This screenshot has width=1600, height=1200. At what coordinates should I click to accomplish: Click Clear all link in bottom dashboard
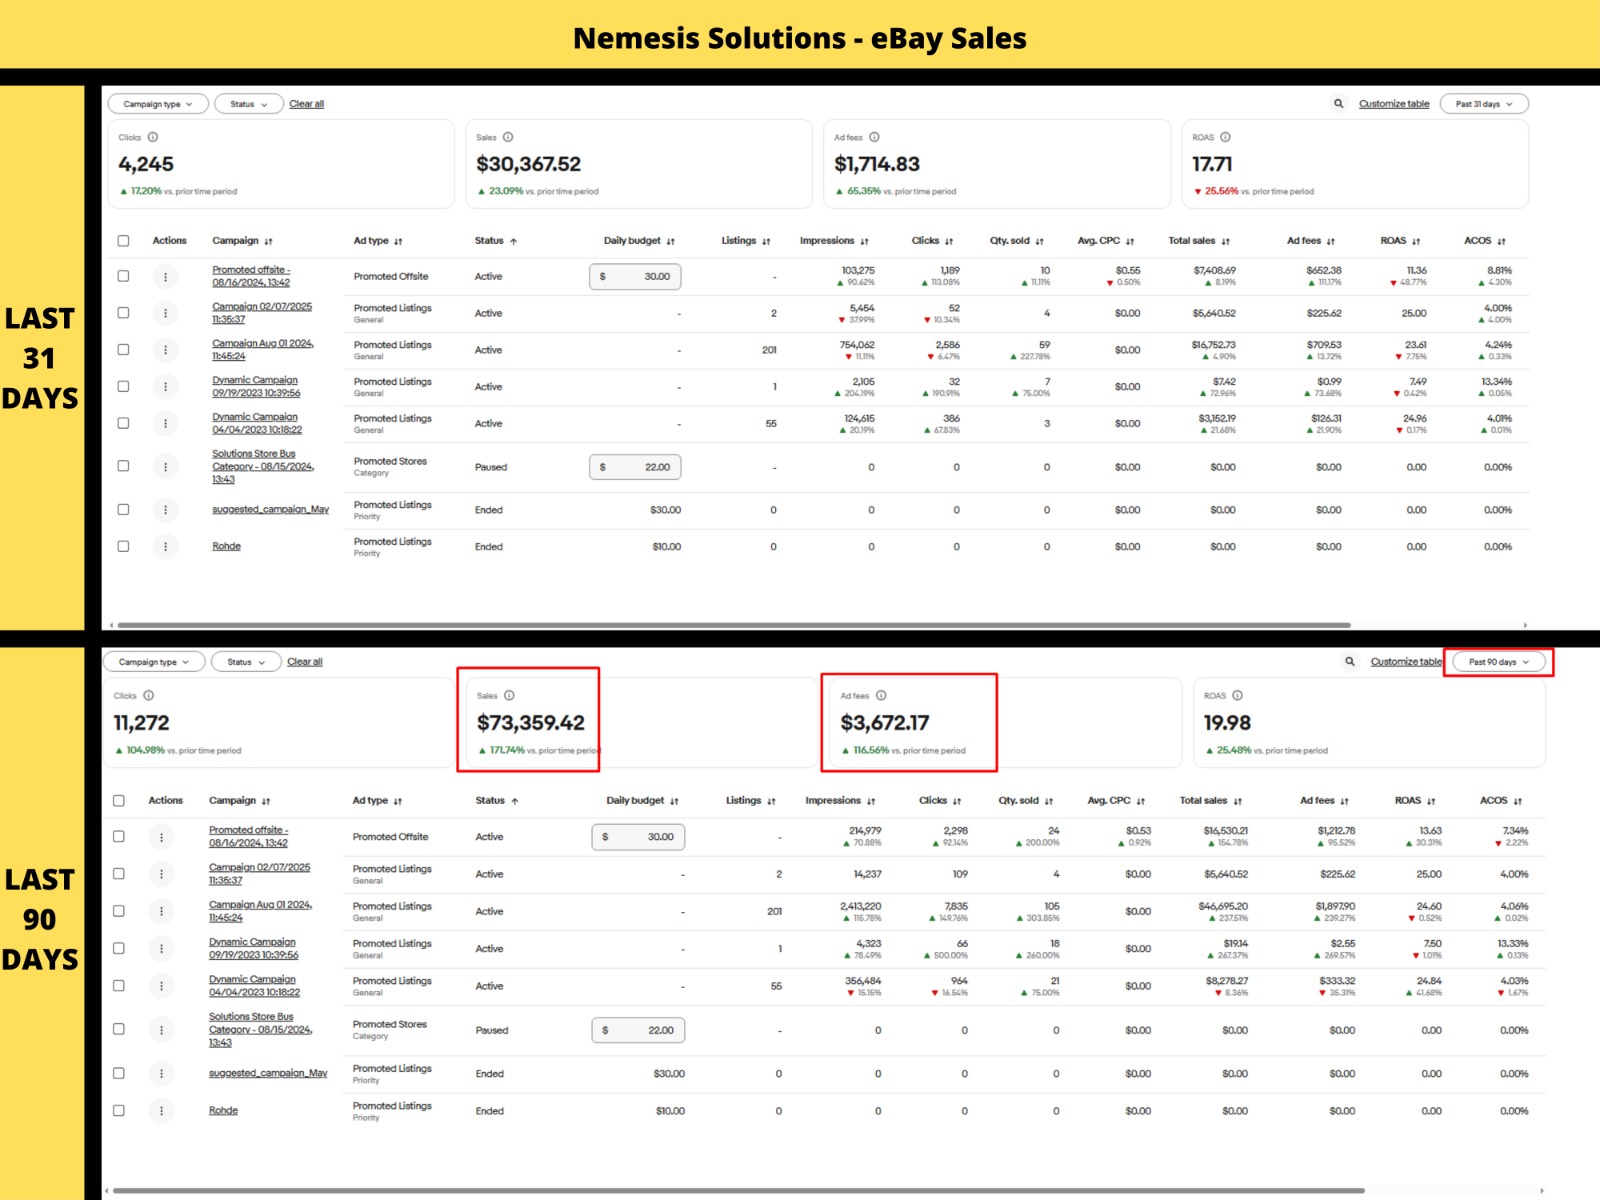(x=305, y=662)
